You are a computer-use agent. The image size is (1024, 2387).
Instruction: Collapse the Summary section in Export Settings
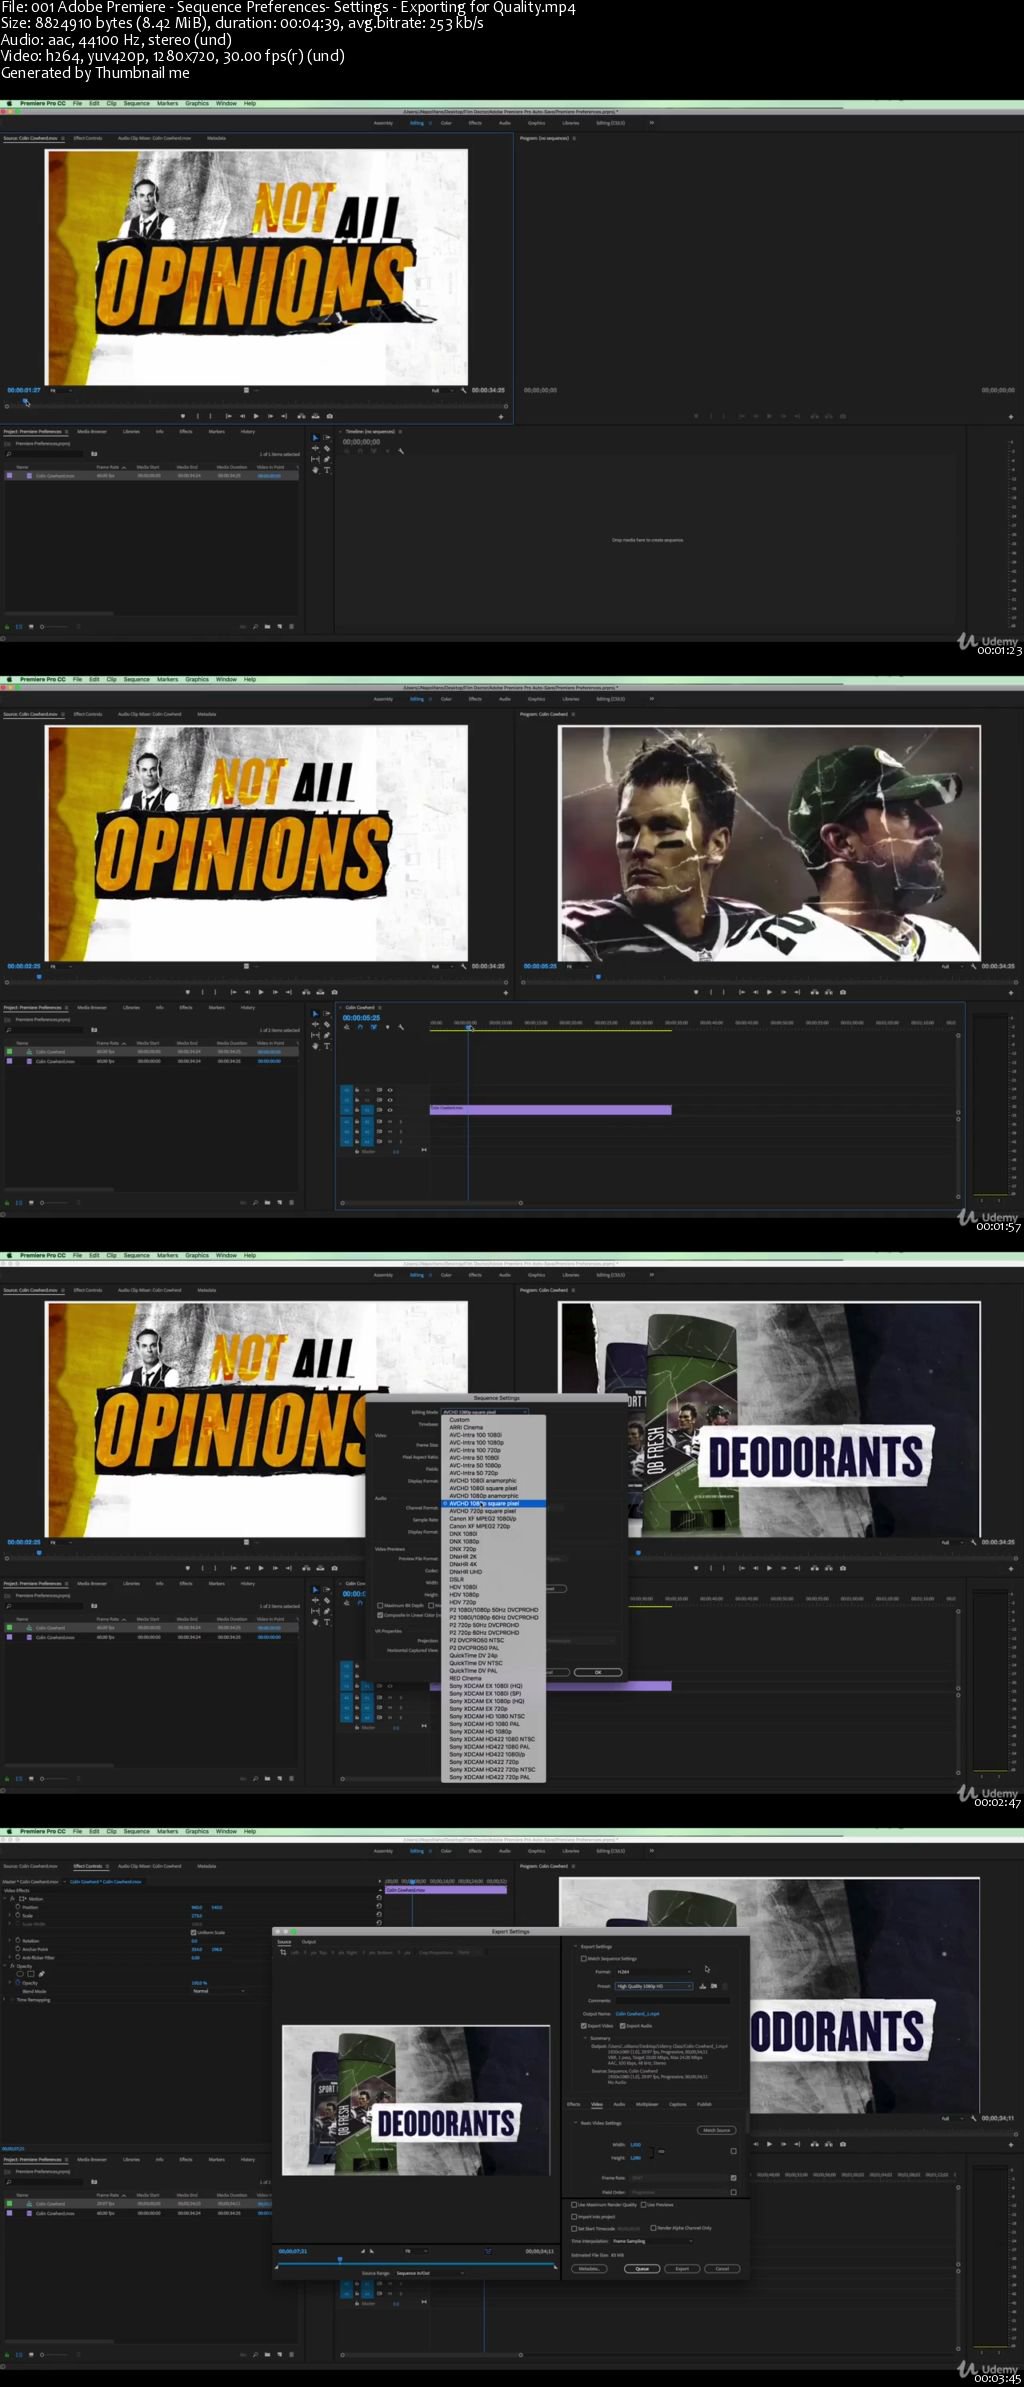[585, 2038]
